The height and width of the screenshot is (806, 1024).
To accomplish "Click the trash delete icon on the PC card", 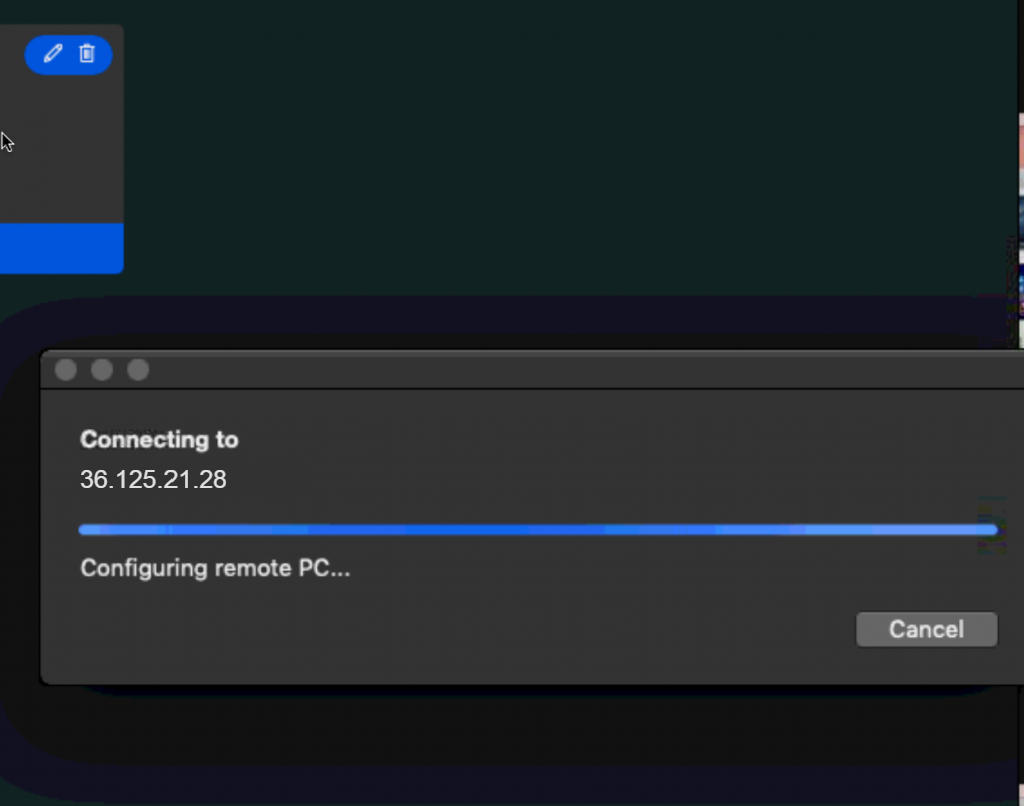I will click(87, 54).
